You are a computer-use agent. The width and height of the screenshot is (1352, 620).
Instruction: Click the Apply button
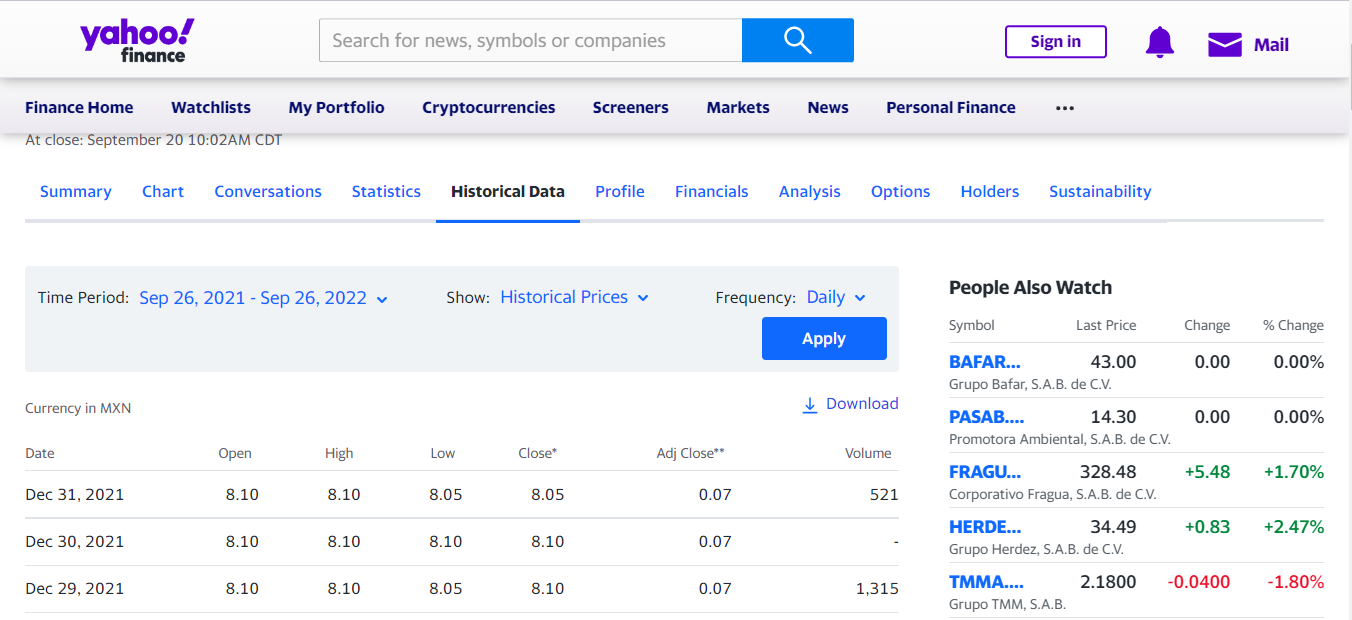tap(824, 339)
